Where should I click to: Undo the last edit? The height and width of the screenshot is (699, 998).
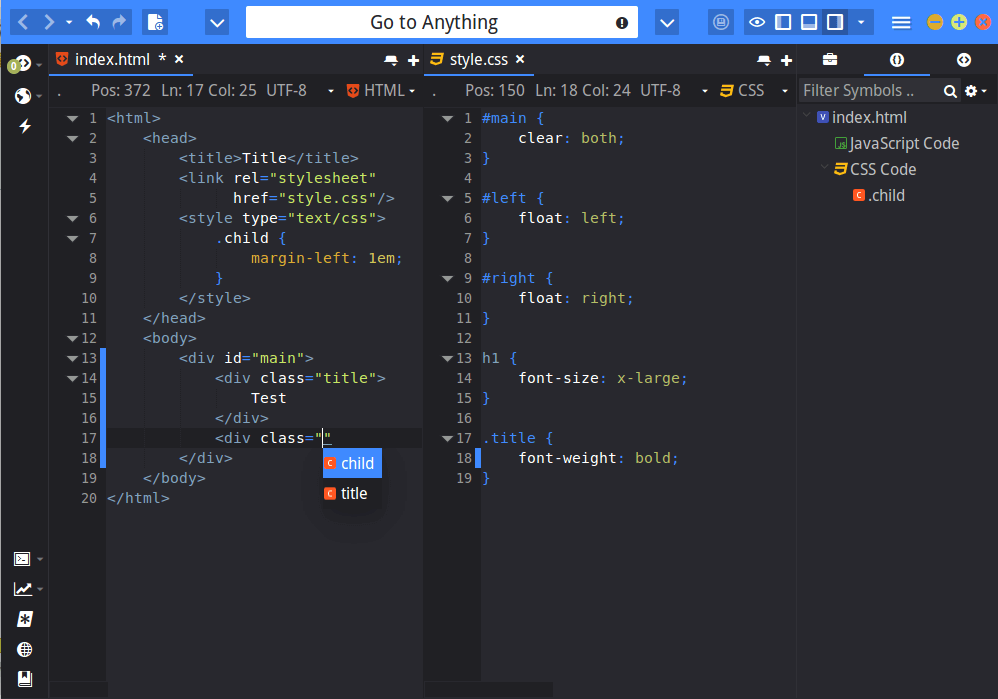click(94, 22)
